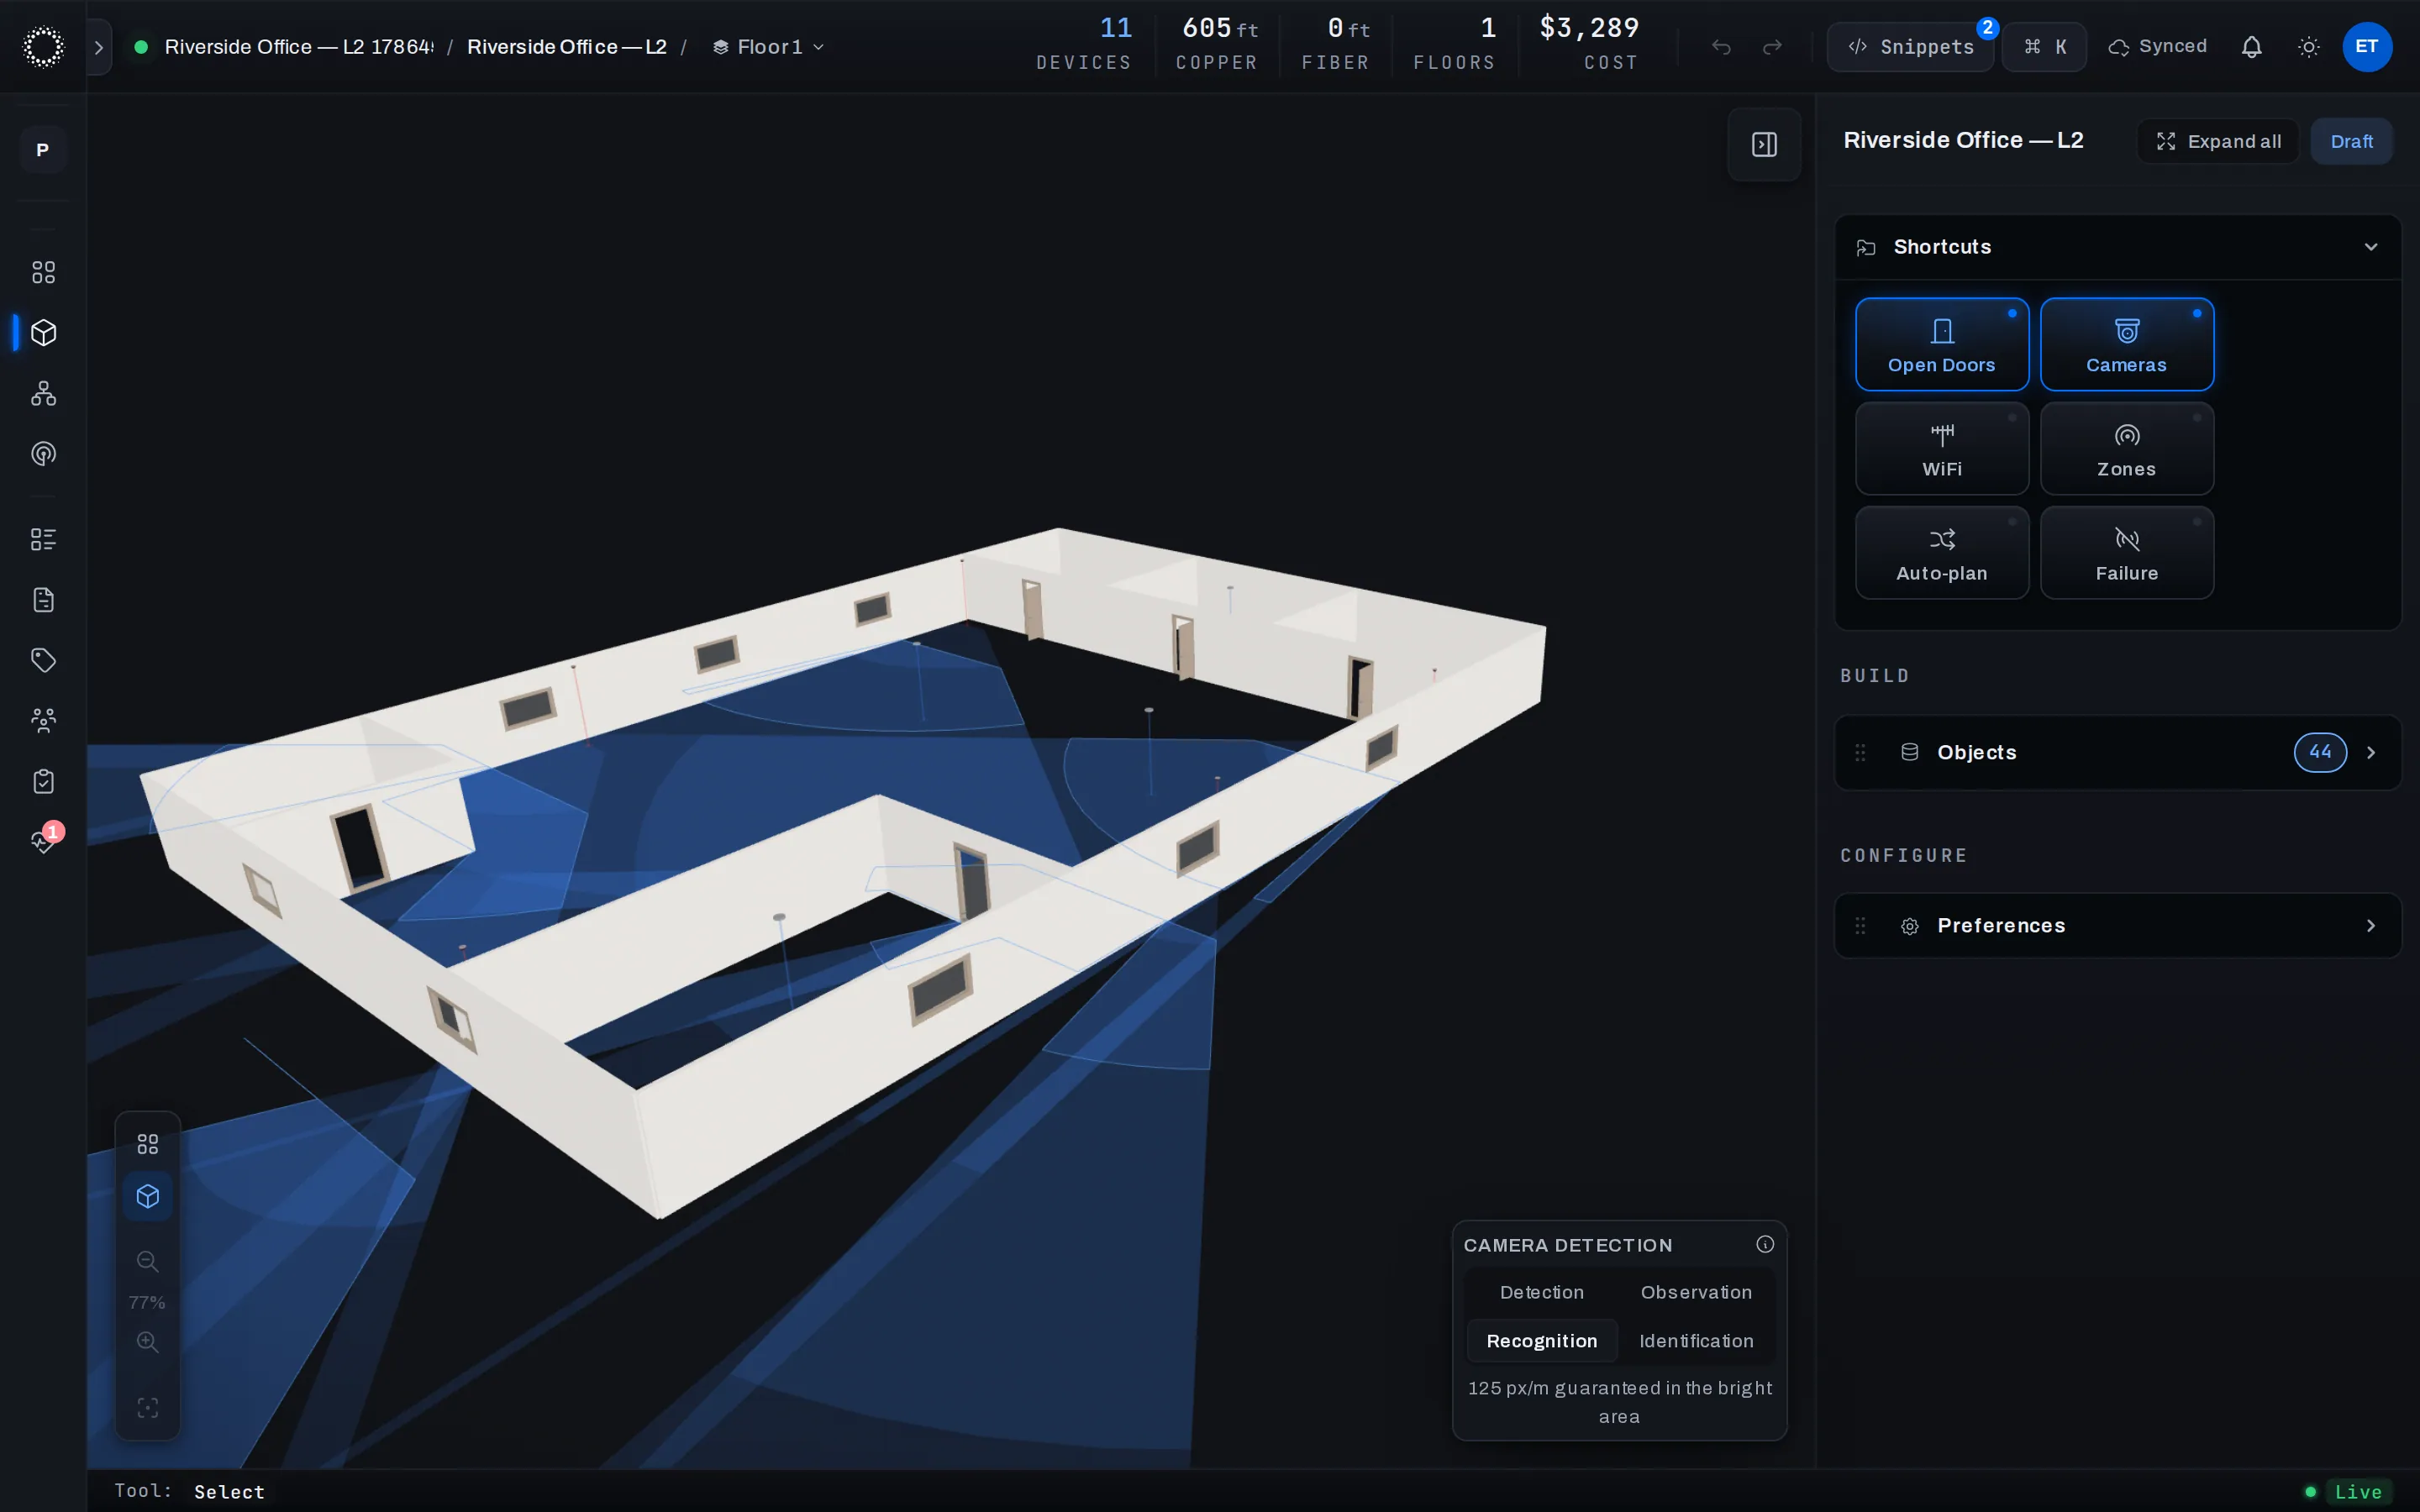Open the notifications bell

point(2251,47)
